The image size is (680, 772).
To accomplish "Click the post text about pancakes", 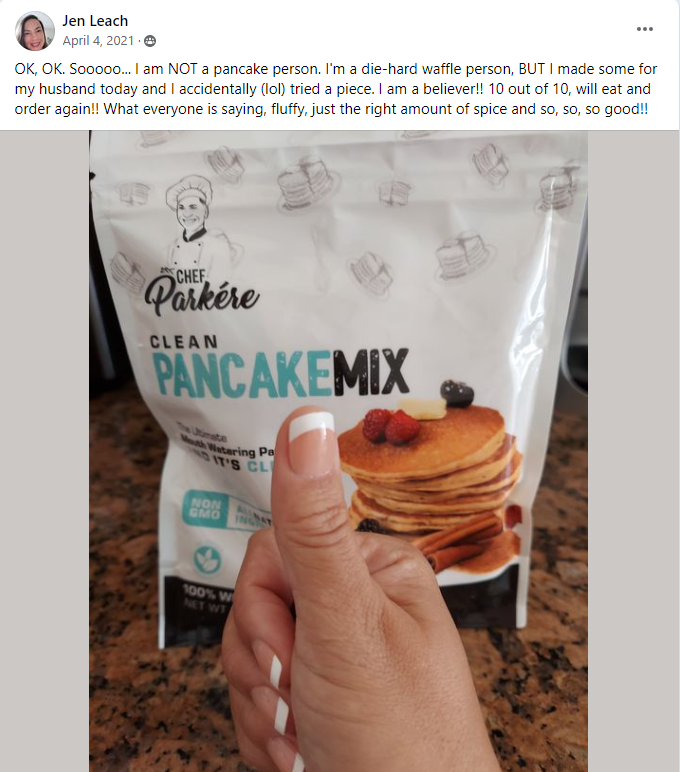I will pyautogui.click(x=335, y=89).
